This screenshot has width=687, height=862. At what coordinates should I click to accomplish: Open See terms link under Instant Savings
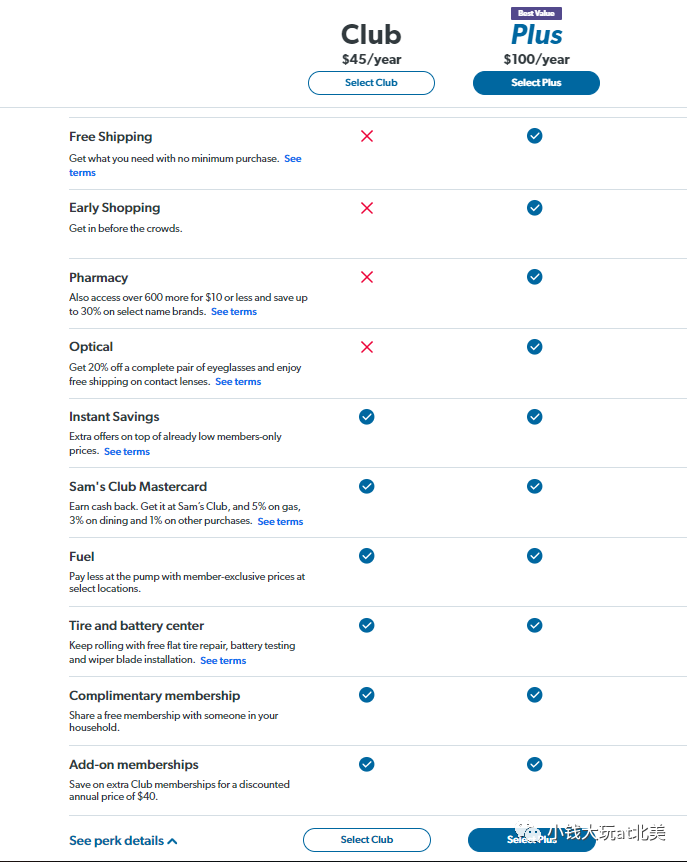(x=127, y=452)
